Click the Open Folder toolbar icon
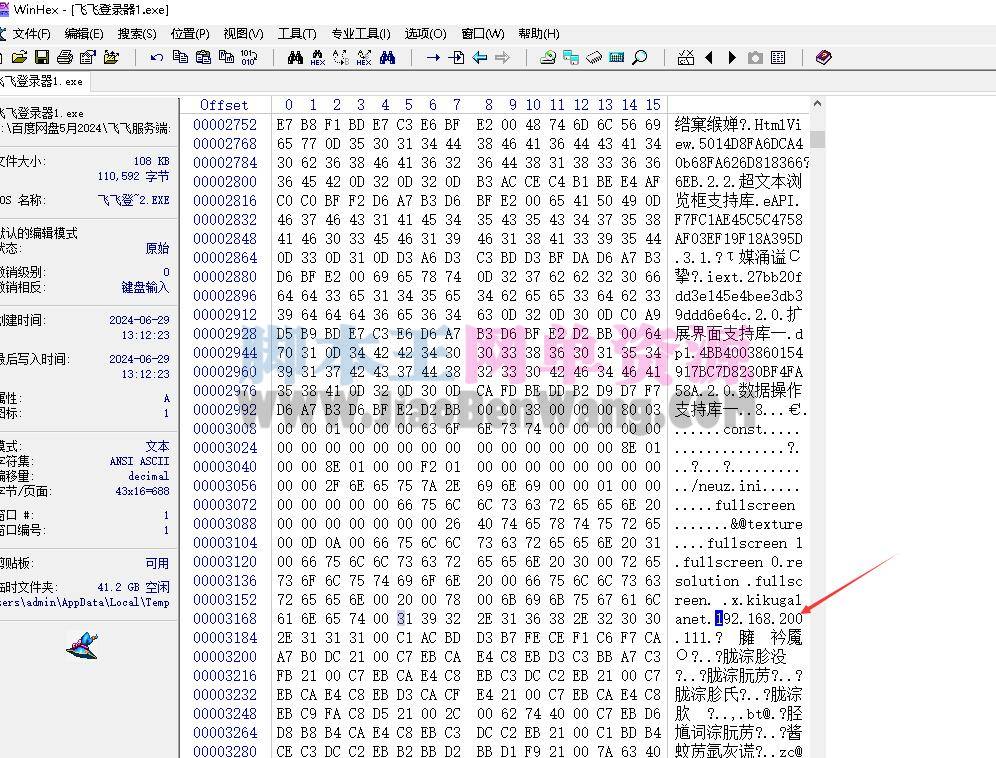This screenshot has height=758, width=996. coord(111,58)
